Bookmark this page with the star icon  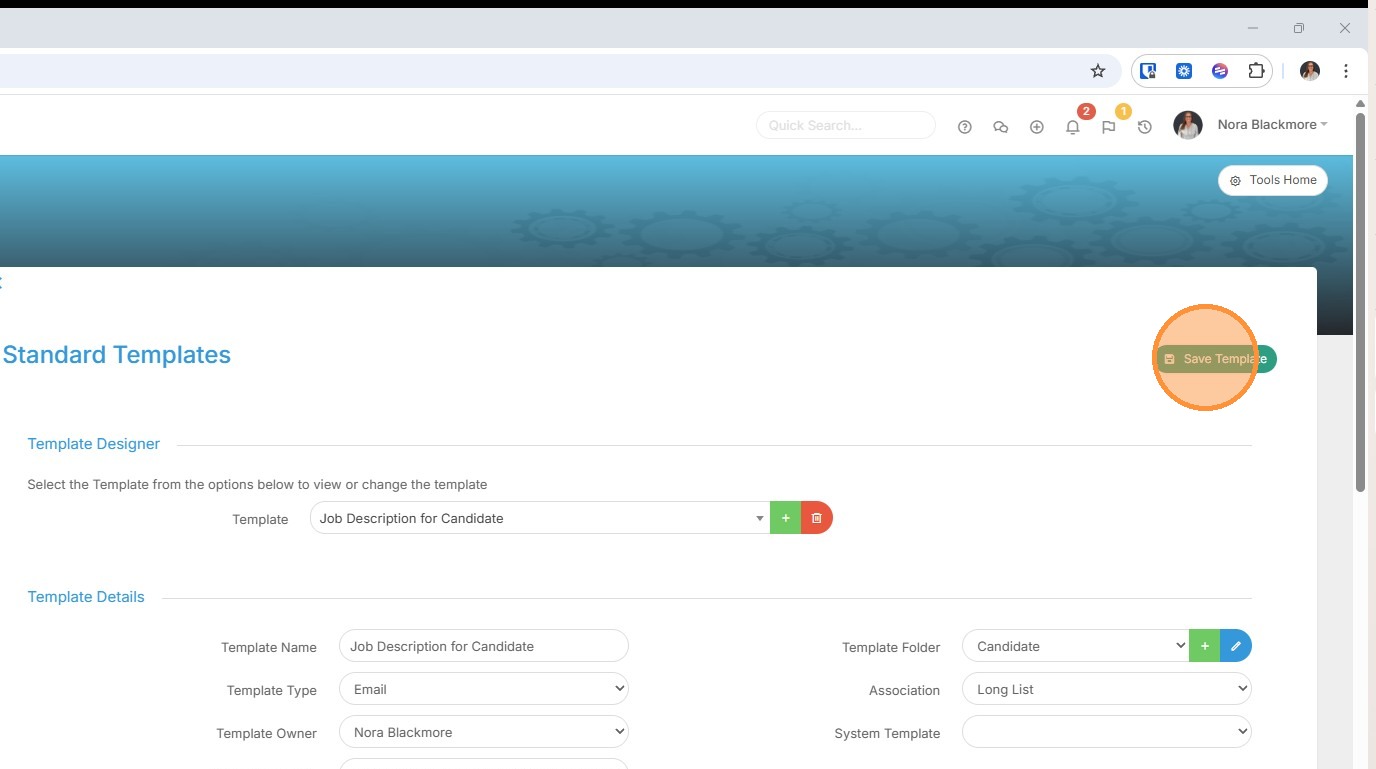pyautogui.click(x=1098, y=71)
